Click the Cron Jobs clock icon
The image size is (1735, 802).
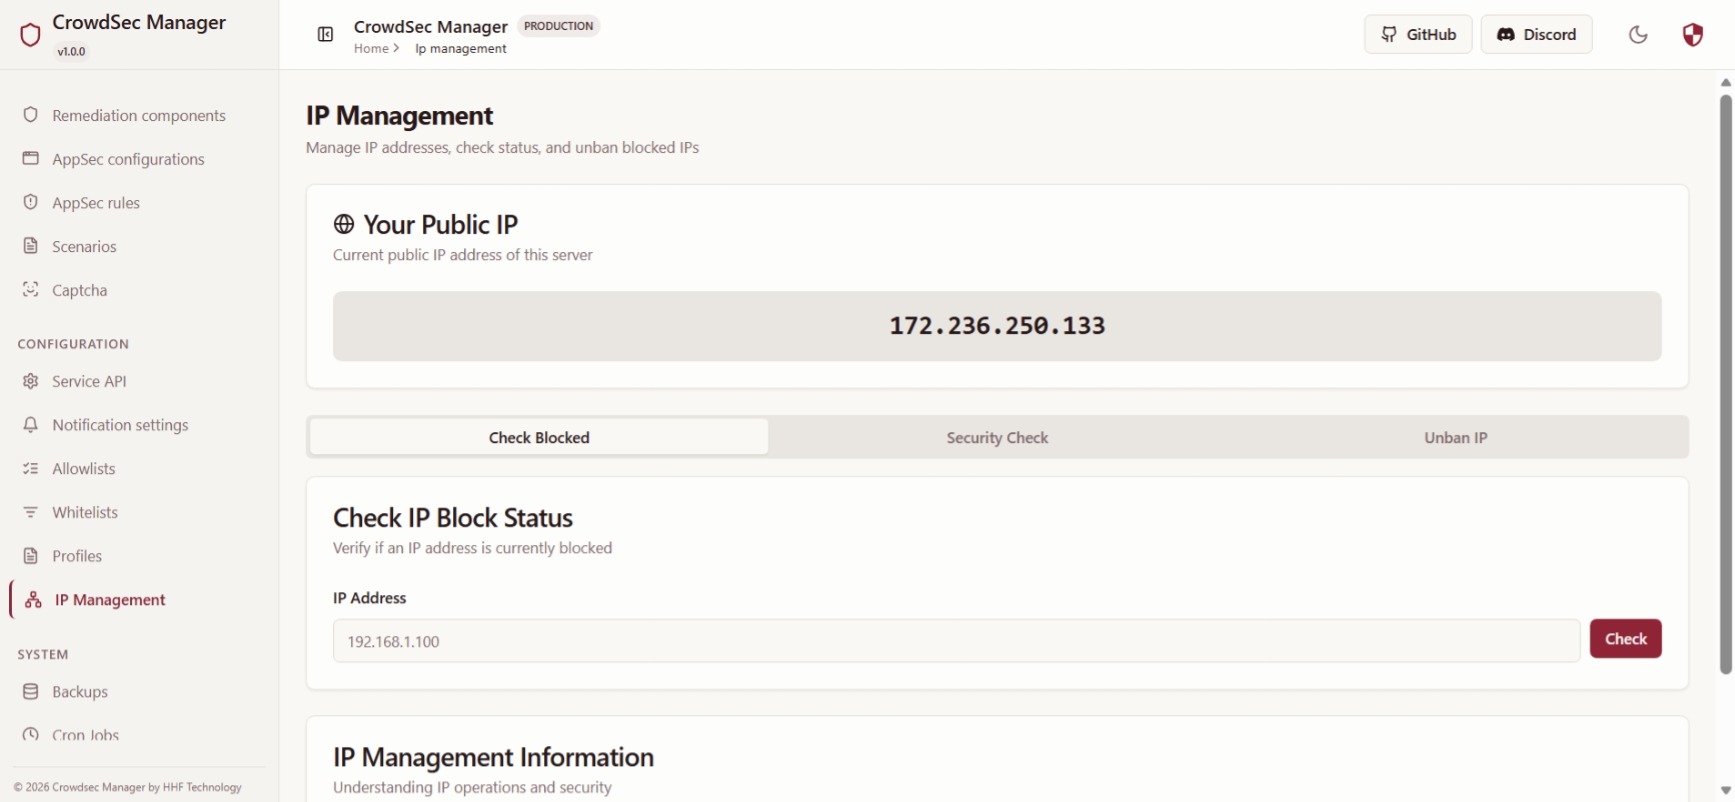(x=31, y=735)
